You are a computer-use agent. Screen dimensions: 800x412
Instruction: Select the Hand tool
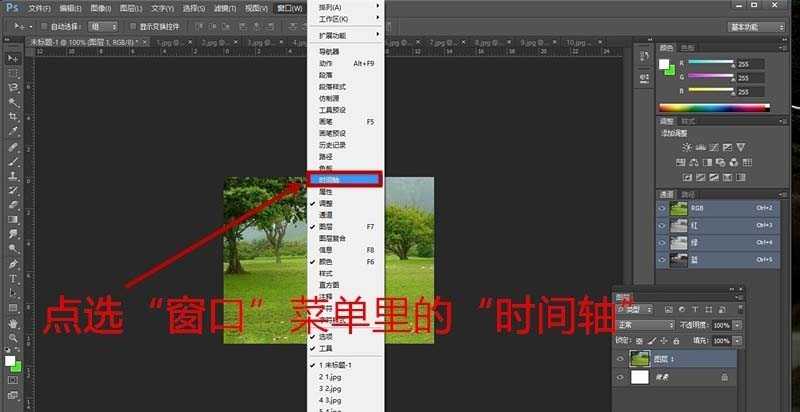(x=13, y=323)
